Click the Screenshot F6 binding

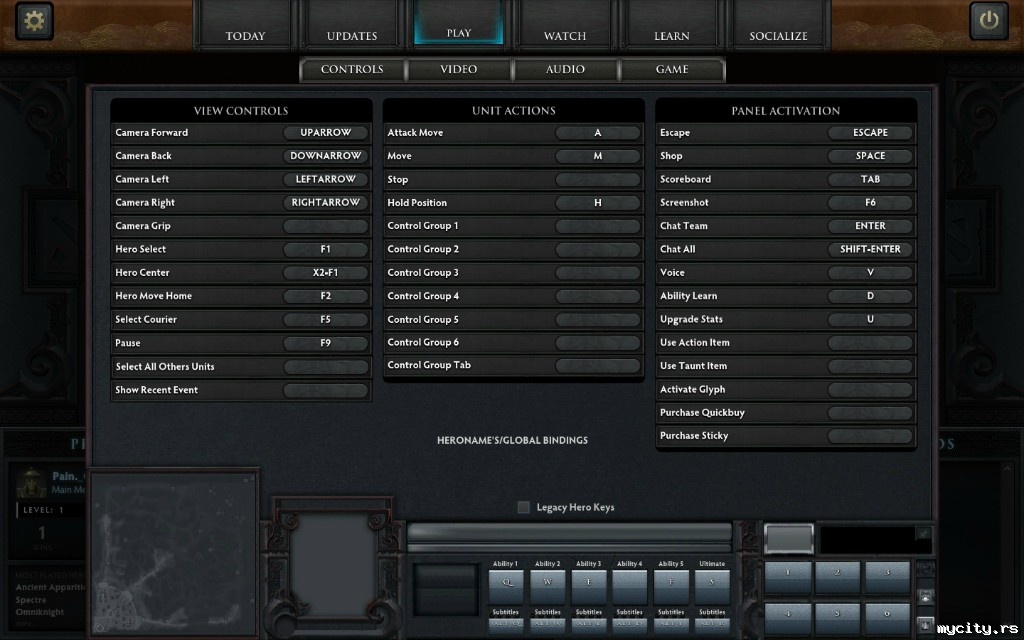870,202
